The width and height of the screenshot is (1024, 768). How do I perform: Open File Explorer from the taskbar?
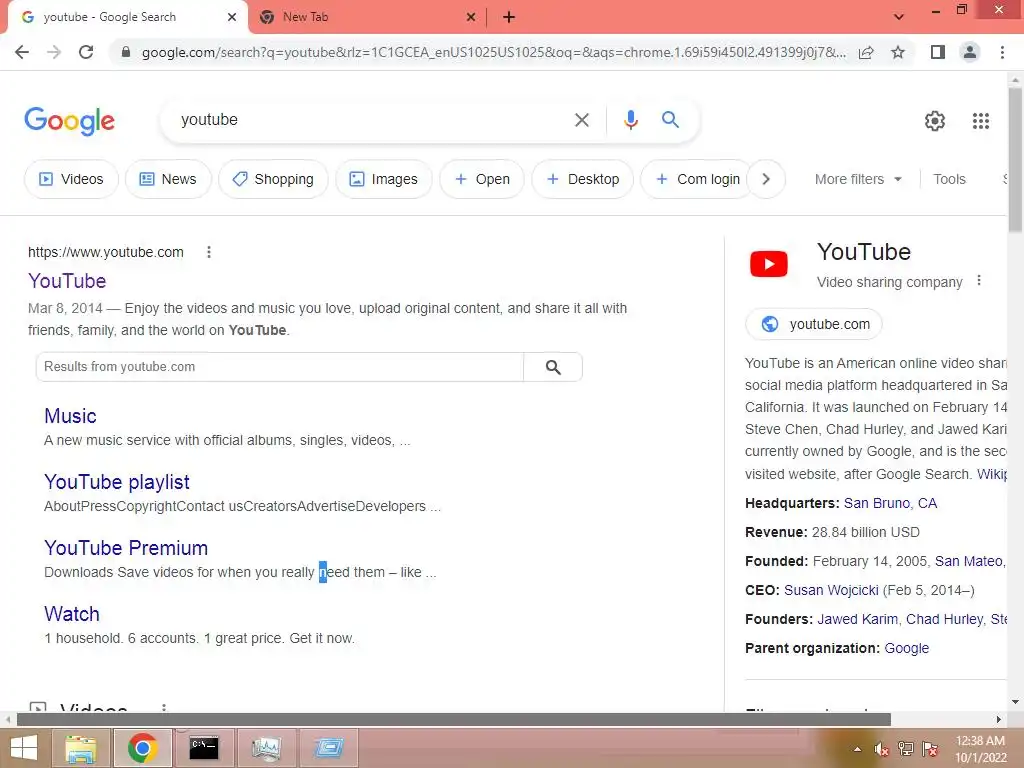coord(81,748)
